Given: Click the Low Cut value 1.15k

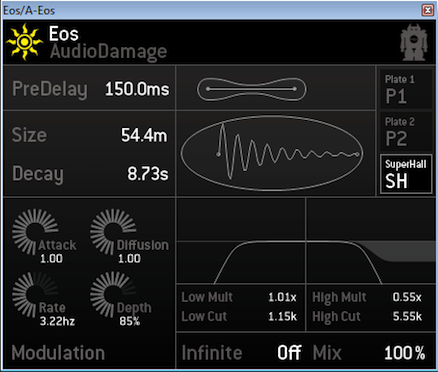Looking at the screenshot, I should click(282, 316).
